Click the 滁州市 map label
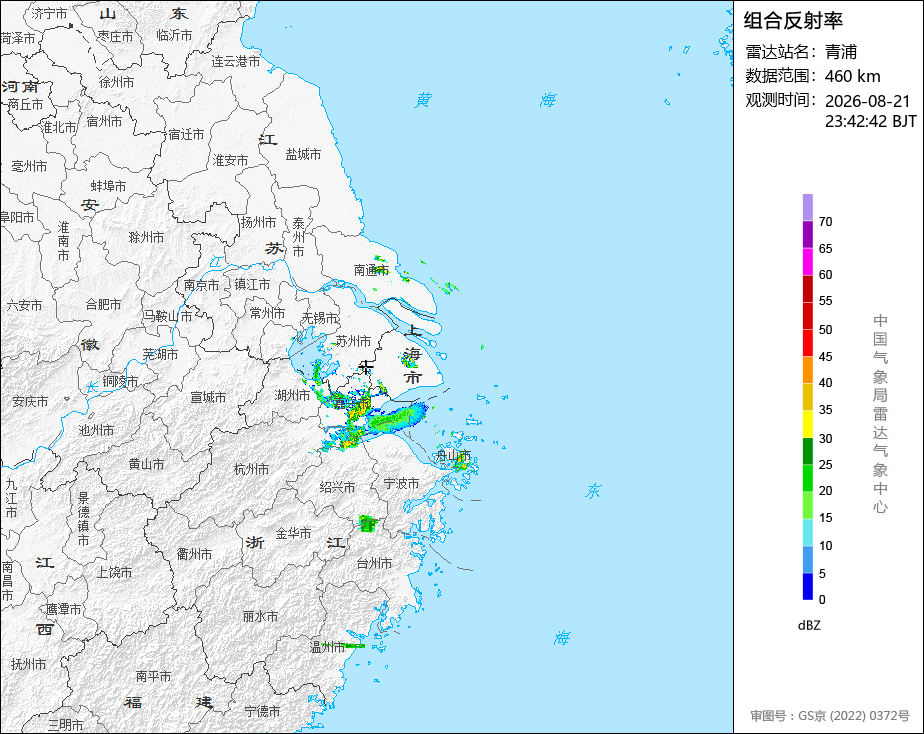This screenshot has height=734, width=924. point(146,237)
